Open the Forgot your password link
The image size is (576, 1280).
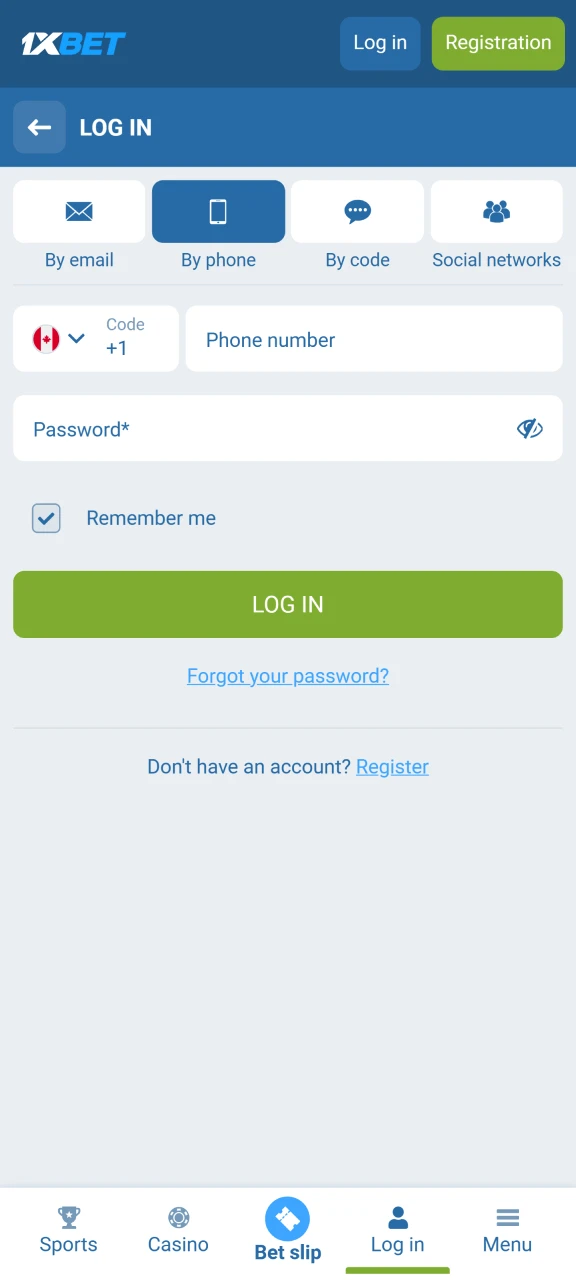pyautogui.click(x=287, y=675)
